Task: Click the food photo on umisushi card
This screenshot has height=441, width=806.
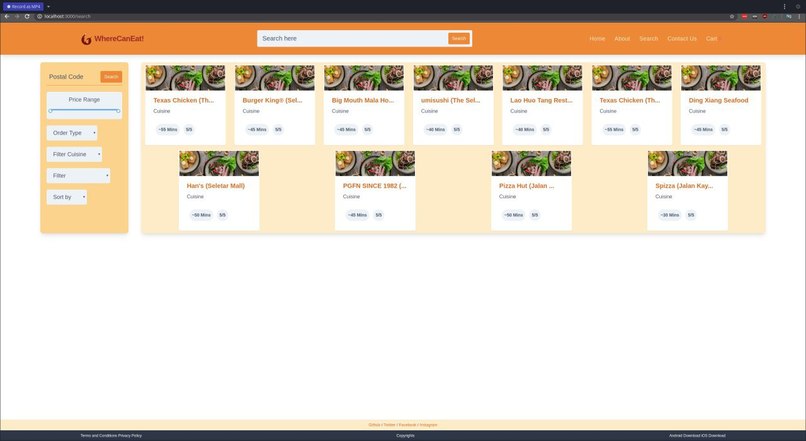Action: 453,78
